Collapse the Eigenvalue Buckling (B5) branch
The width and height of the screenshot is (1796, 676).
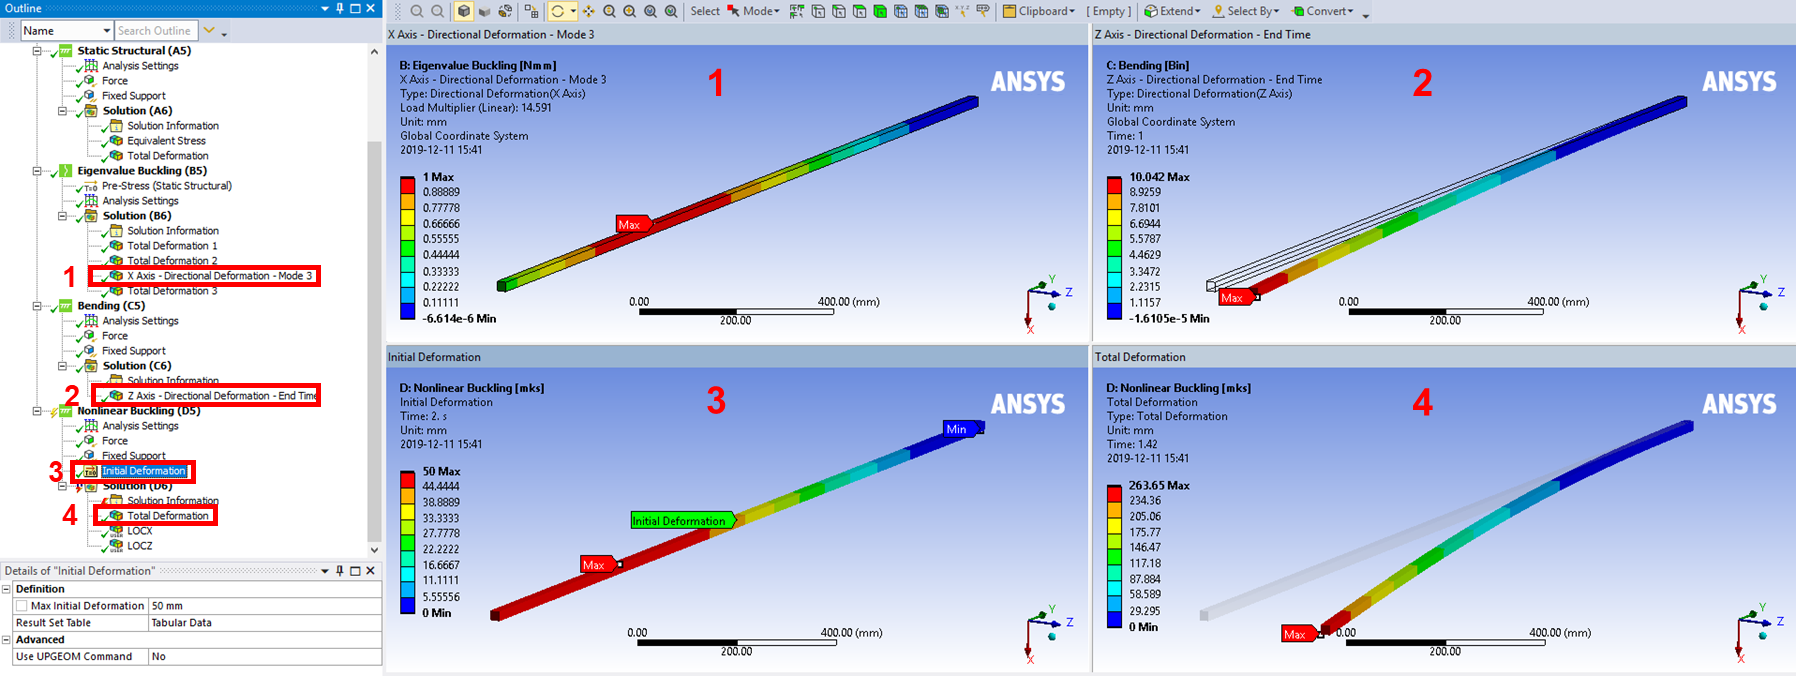[37, 171]
